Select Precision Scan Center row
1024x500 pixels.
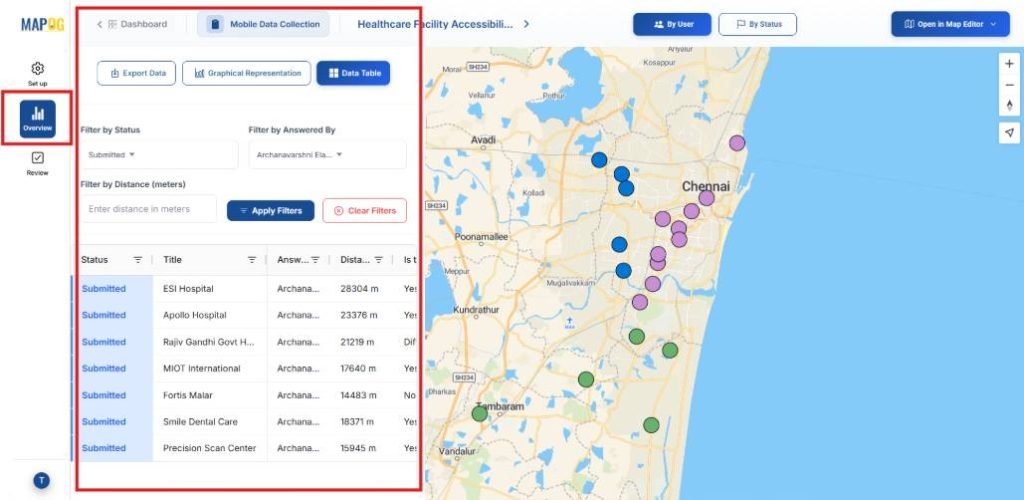point(210,448)
